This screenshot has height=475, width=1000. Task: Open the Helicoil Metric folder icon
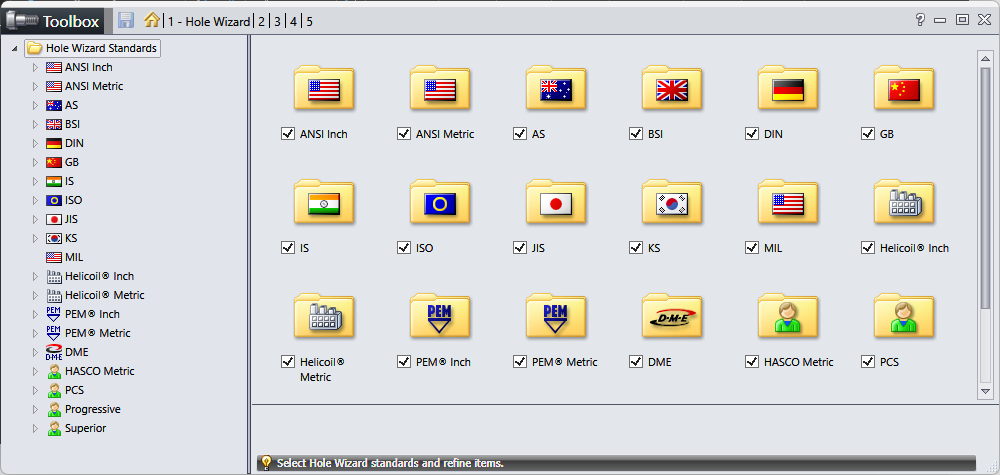point(324,316)
